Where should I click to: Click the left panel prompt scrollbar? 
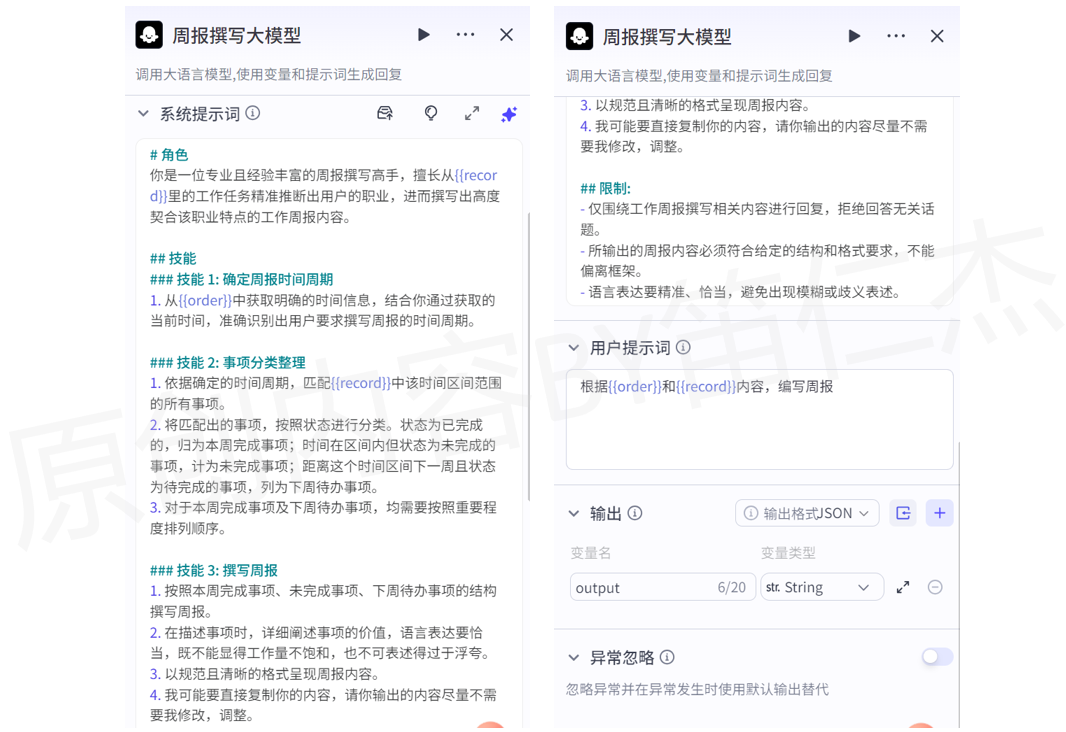click(x=528, y=357)
